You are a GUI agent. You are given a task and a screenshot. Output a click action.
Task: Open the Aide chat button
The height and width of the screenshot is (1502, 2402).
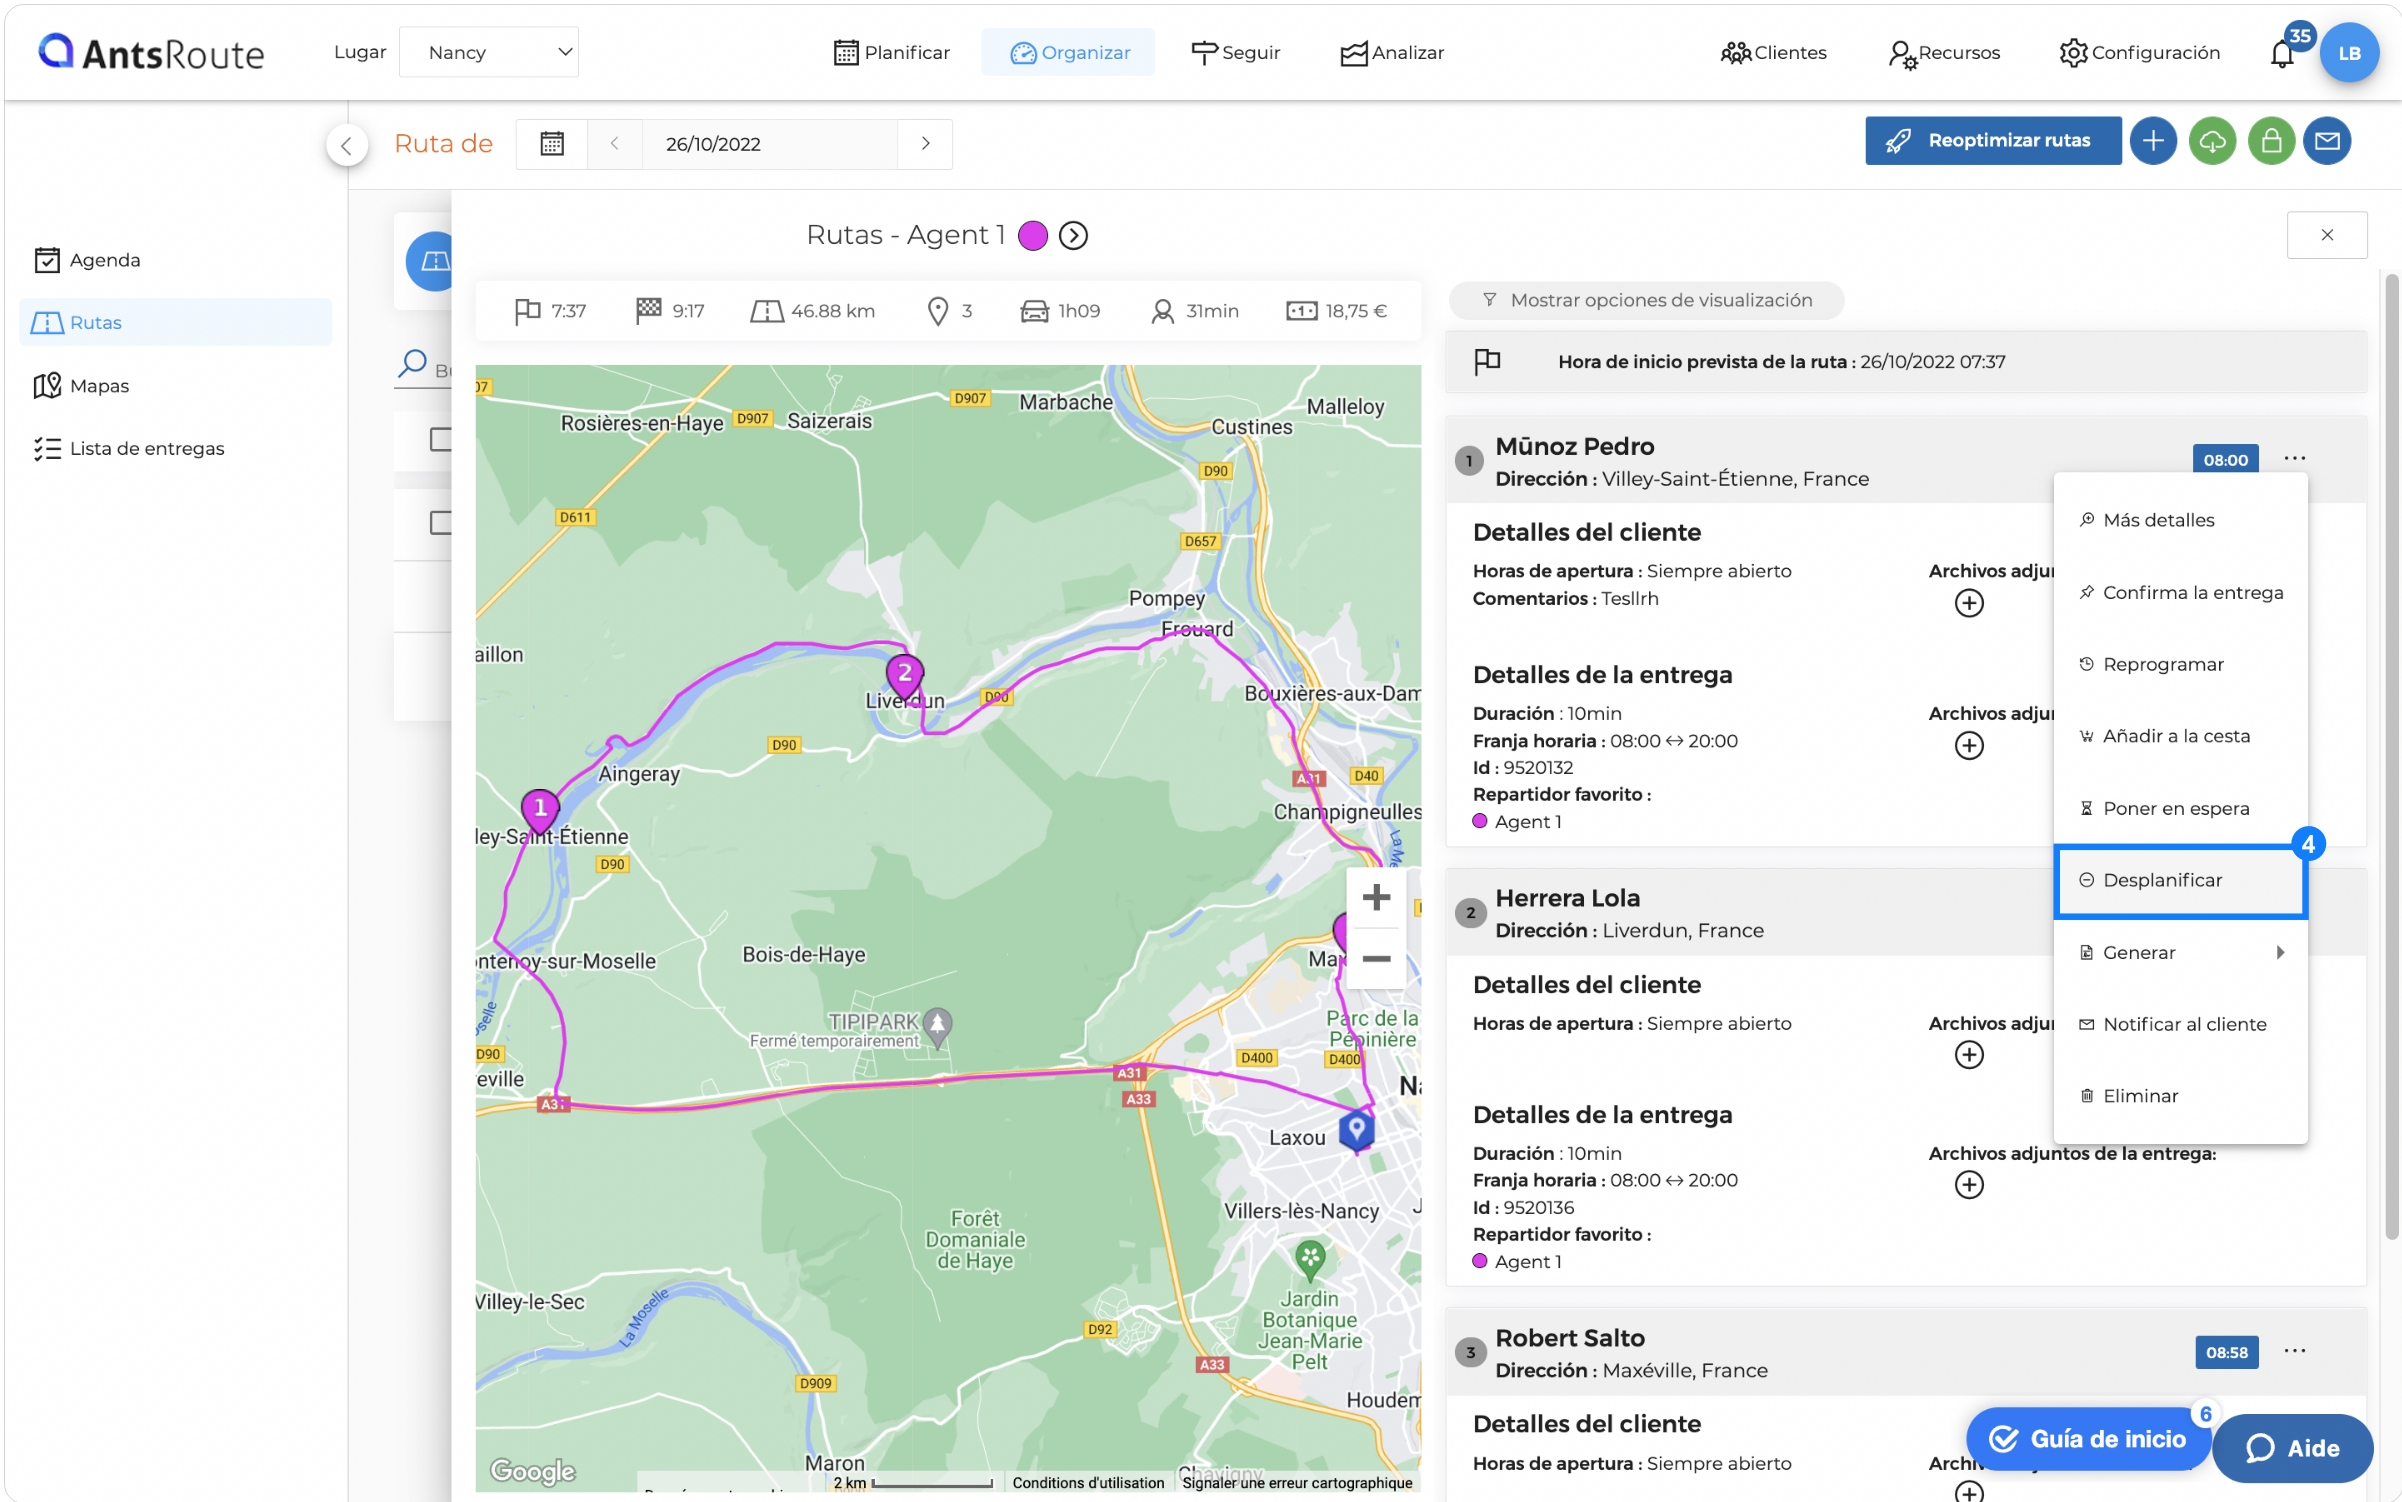[x=2292, y=1448]
